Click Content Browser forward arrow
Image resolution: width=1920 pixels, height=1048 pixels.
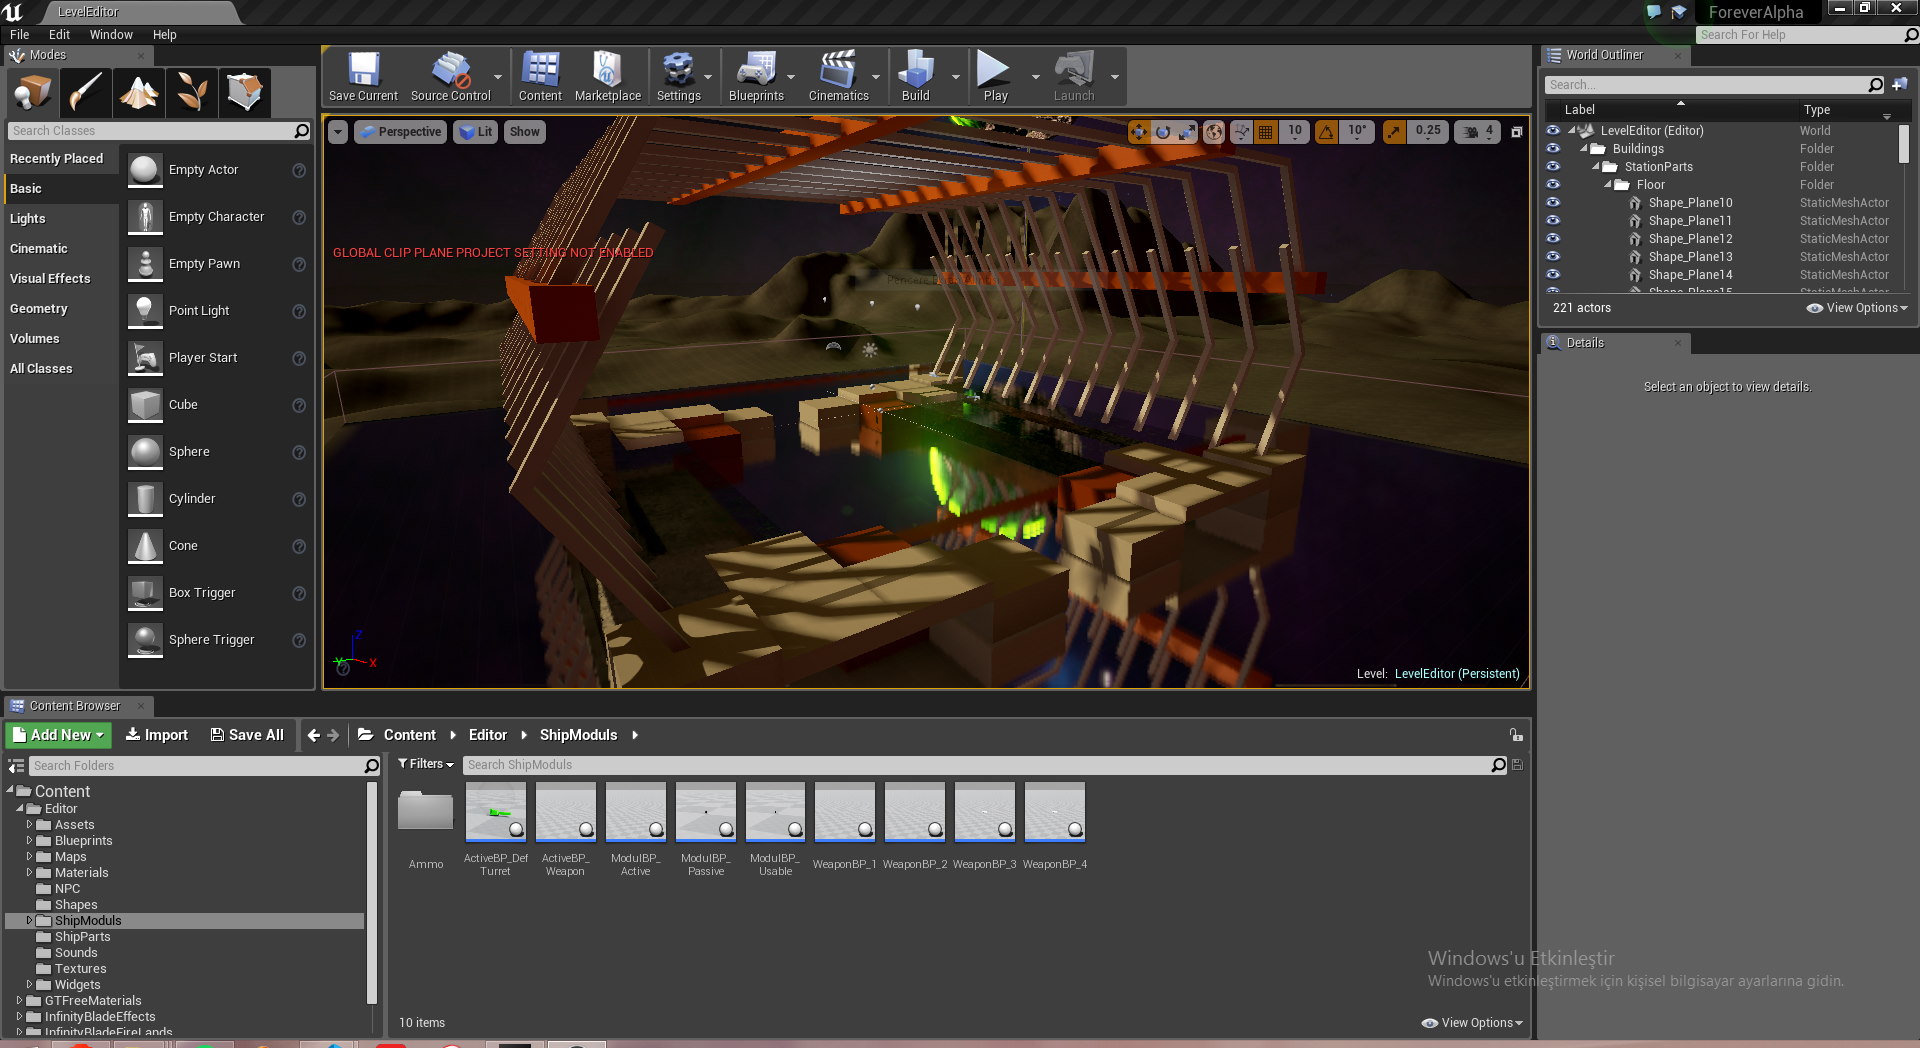click(333, 735)
